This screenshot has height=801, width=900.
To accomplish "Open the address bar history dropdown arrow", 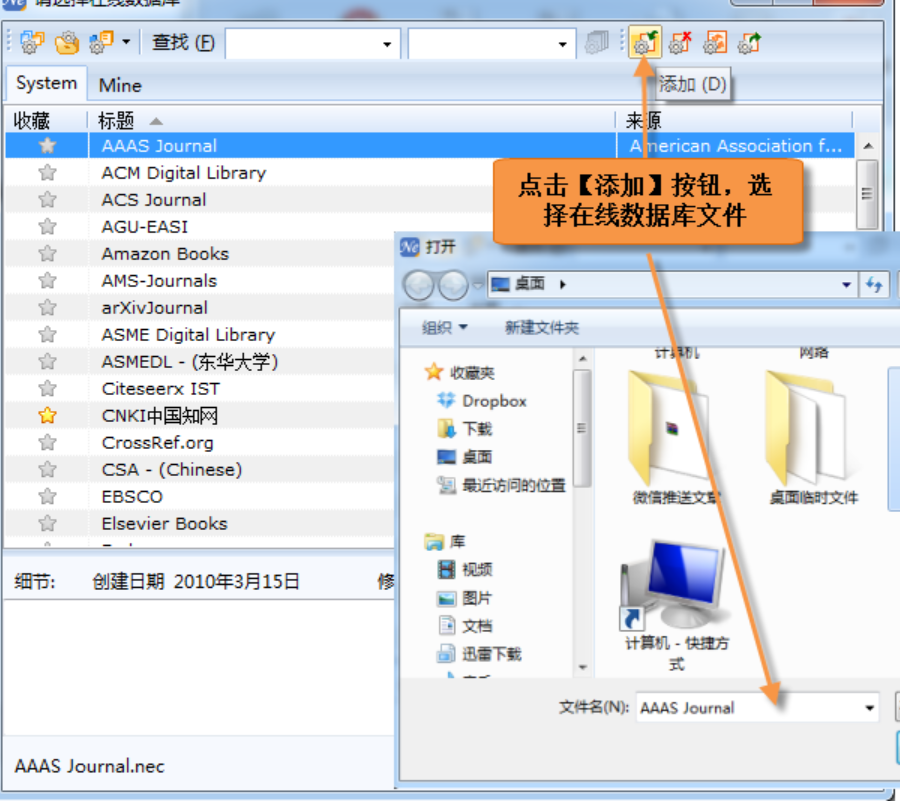I will tap(846, 285).
